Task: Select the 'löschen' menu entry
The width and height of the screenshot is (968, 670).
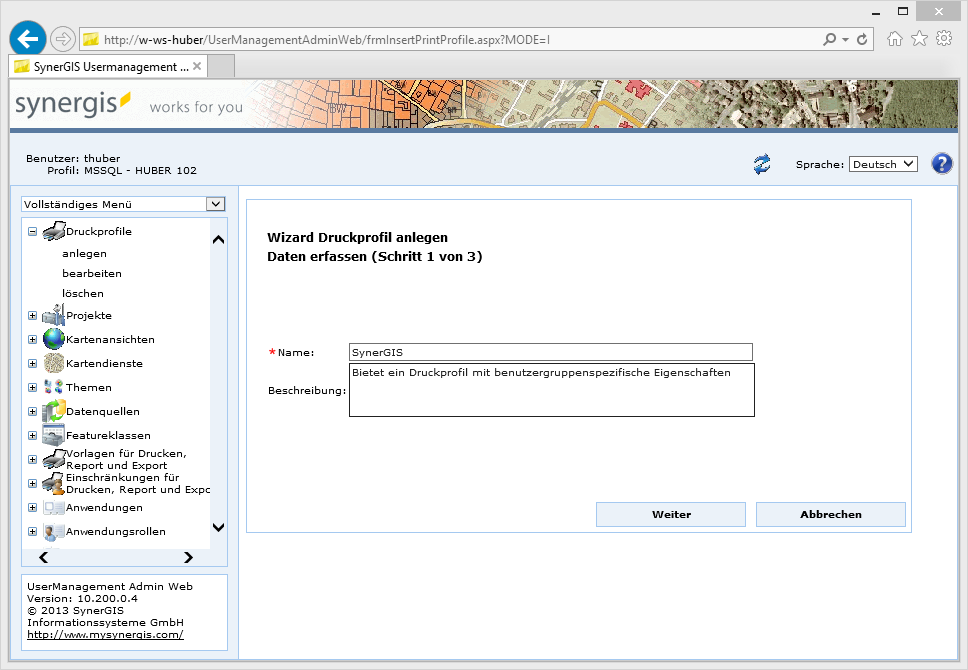Action: (x=83, y=293)
